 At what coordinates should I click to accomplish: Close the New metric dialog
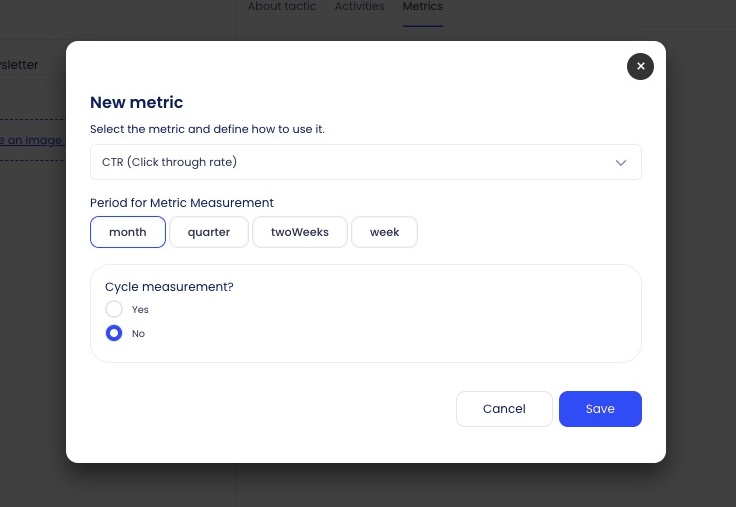[640, 66]
